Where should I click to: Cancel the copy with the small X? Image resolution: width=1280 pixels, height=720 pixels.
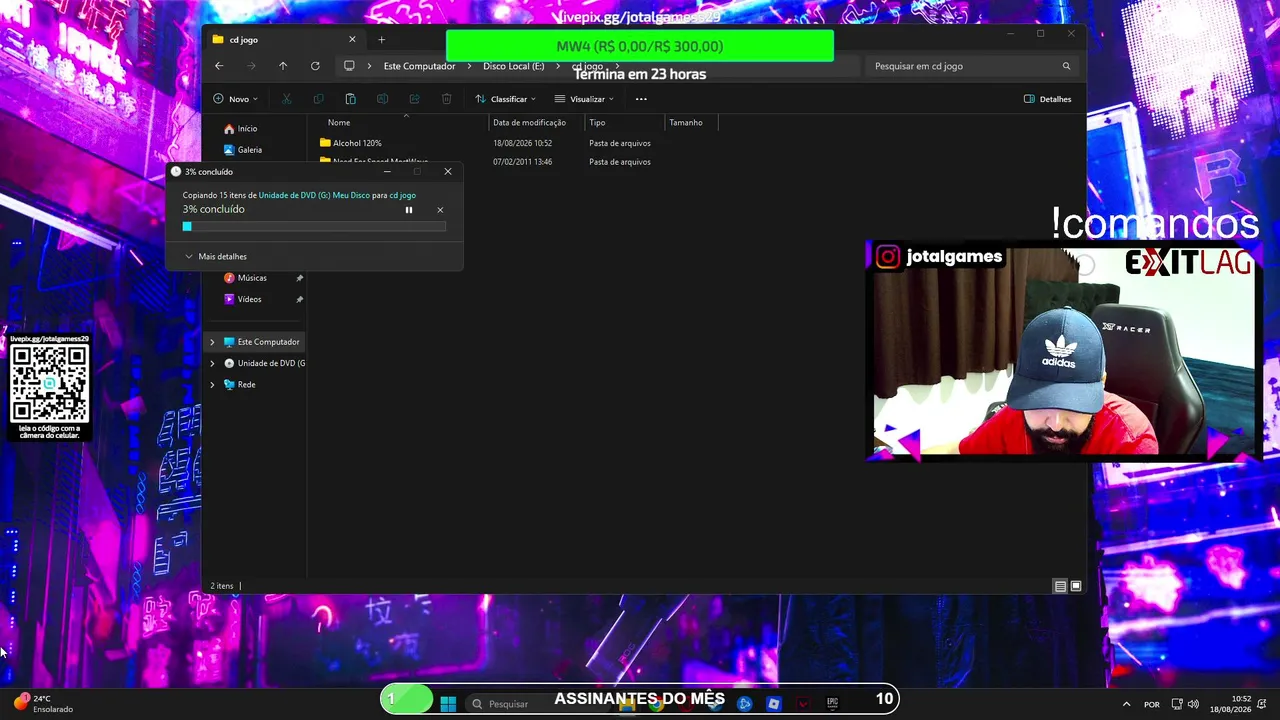[x=440, y=210]
